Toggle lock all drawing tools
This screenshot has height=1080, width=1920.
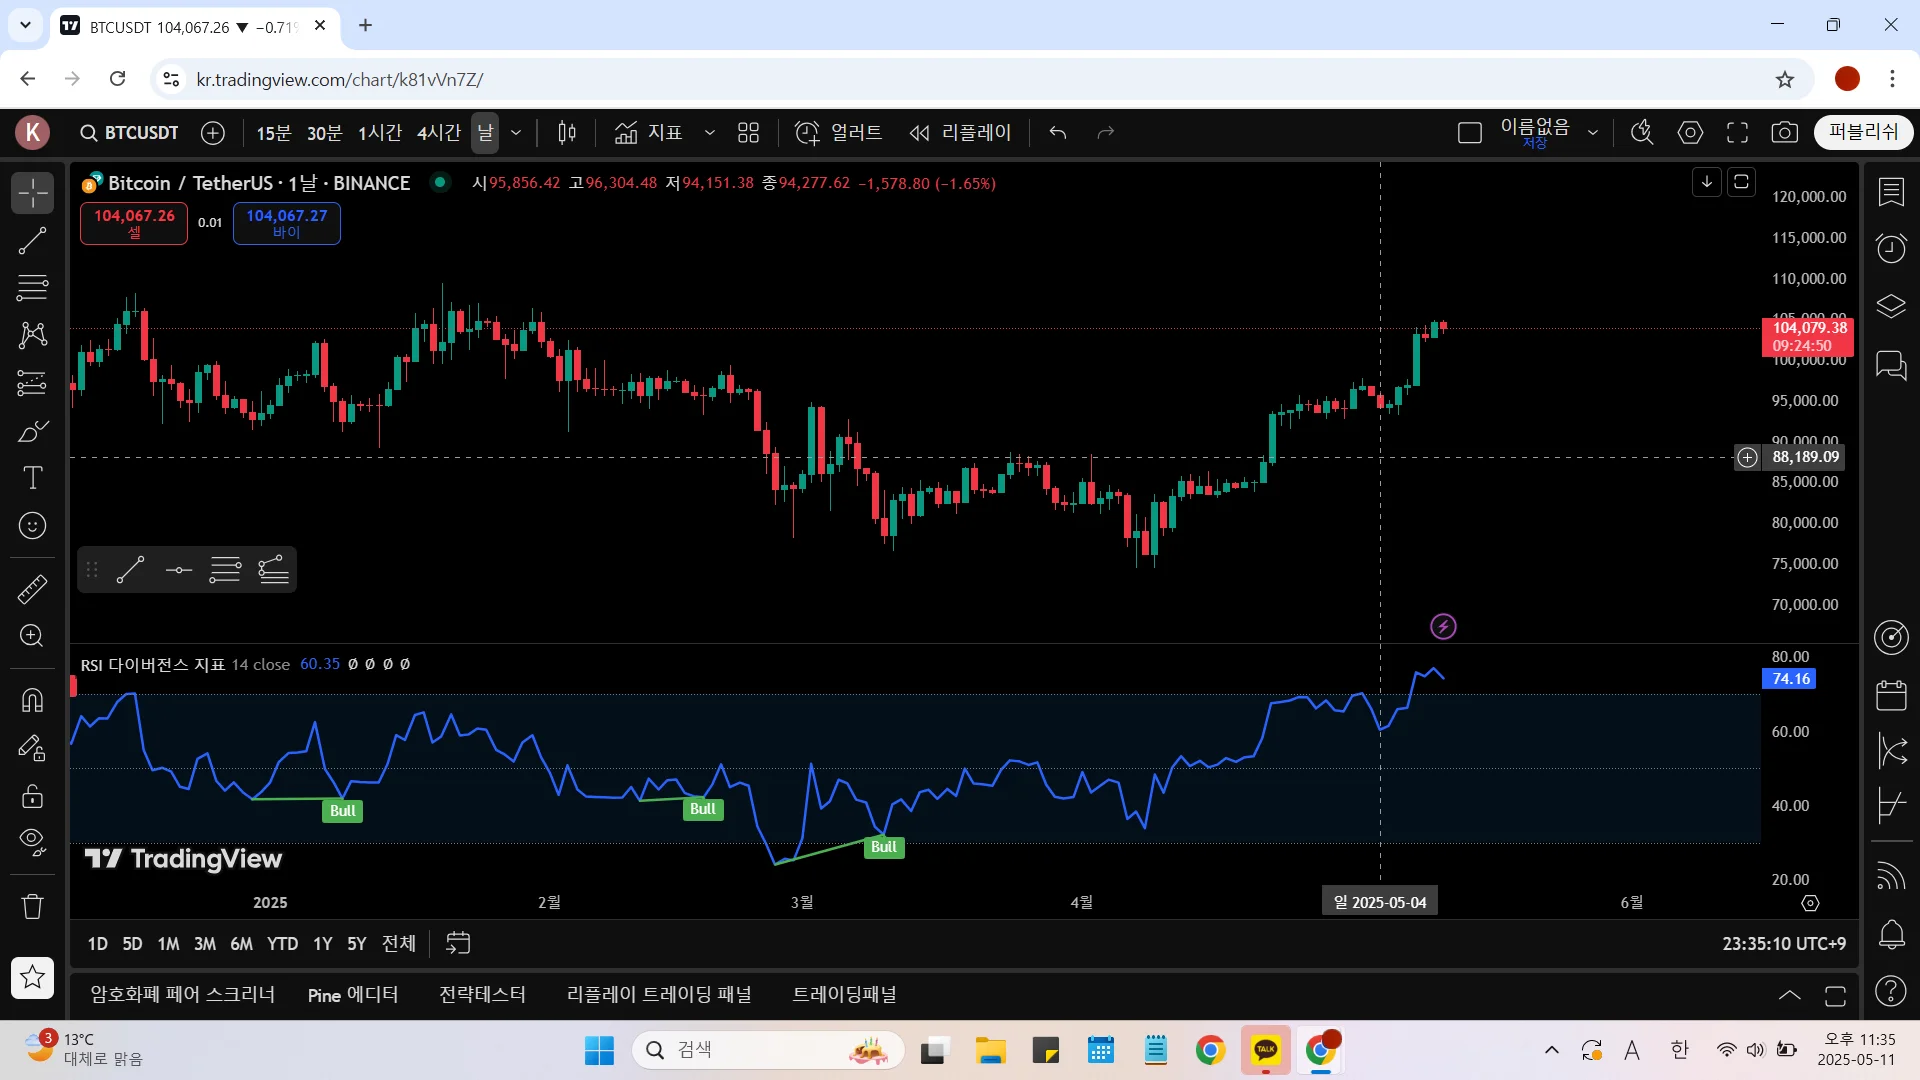tap(32, 796)
